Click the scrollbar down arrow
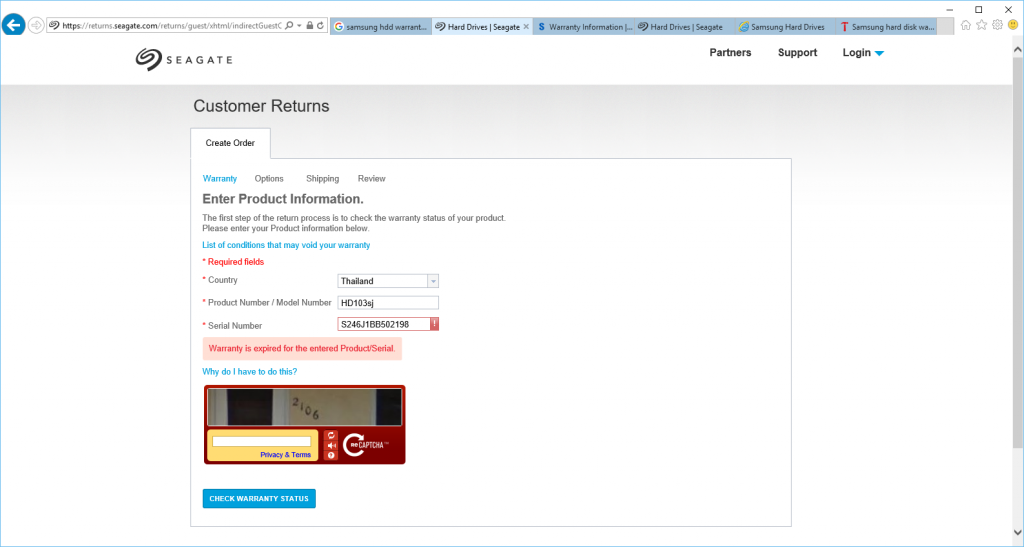The width and height of the screenshot is (1024, 547). [1017, 533]
